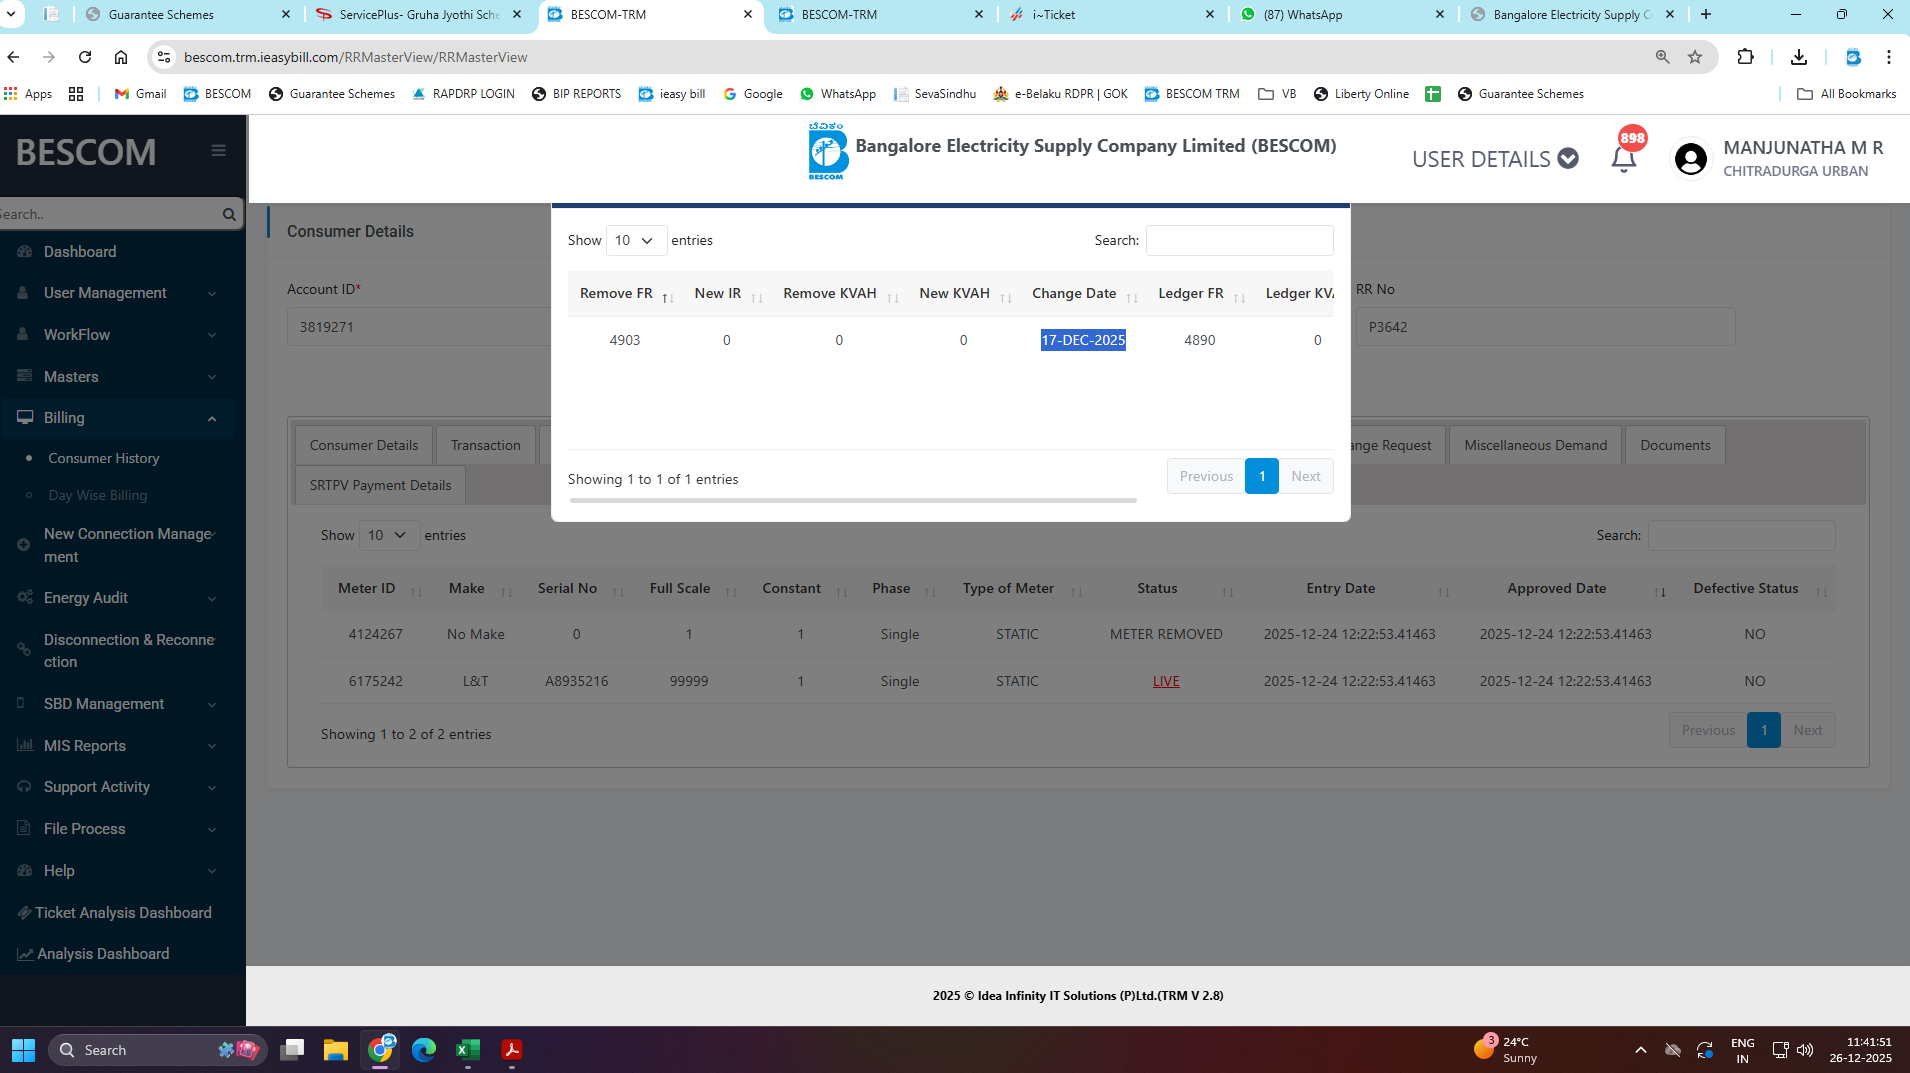Focus the popup Search field
This screenshot has width=1910, height=1073.
click(1240, 241)
